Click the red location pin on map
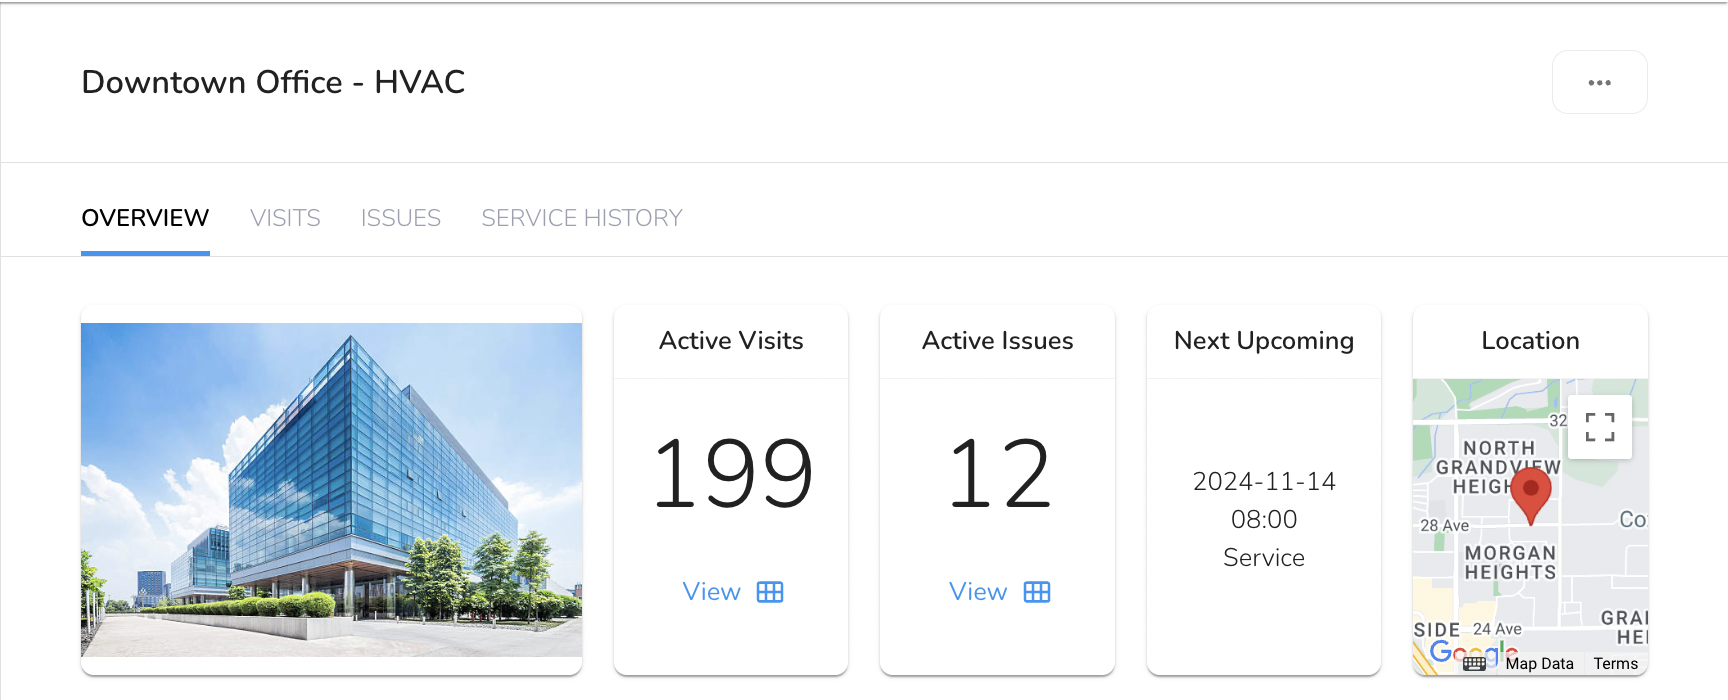This screenshot has width=1728, height=700. pyautogui.click(x=1530, y=495)
